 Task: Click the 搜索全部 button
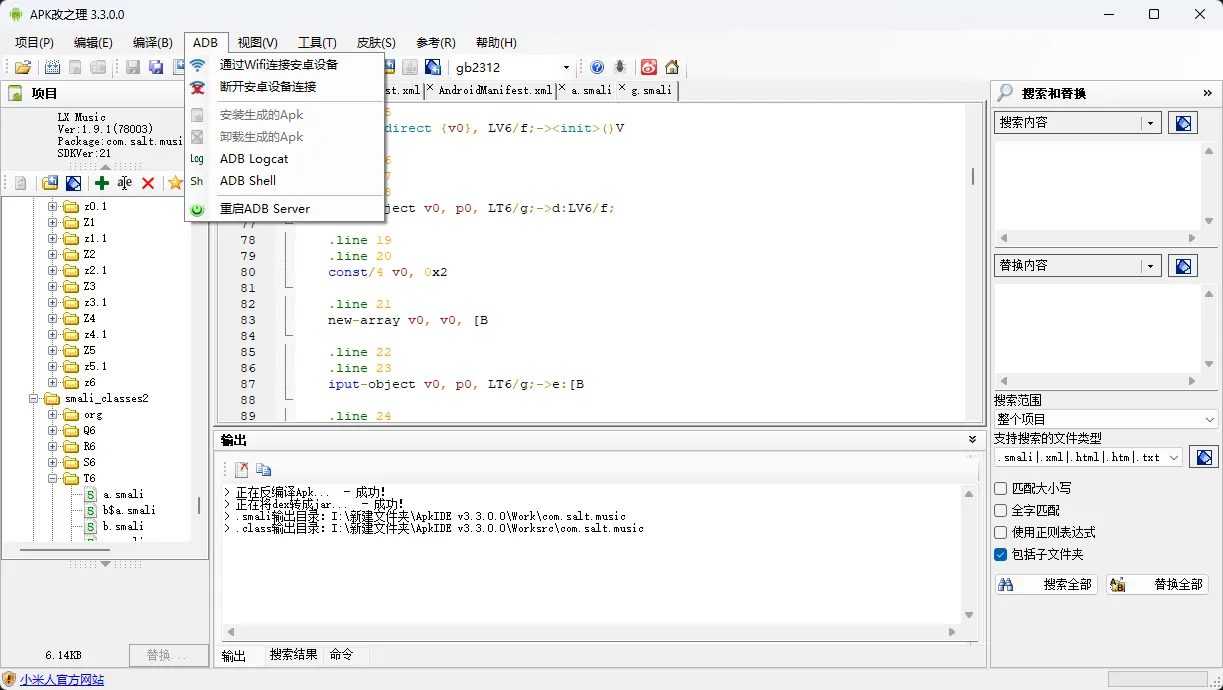tap(1047, 584)
